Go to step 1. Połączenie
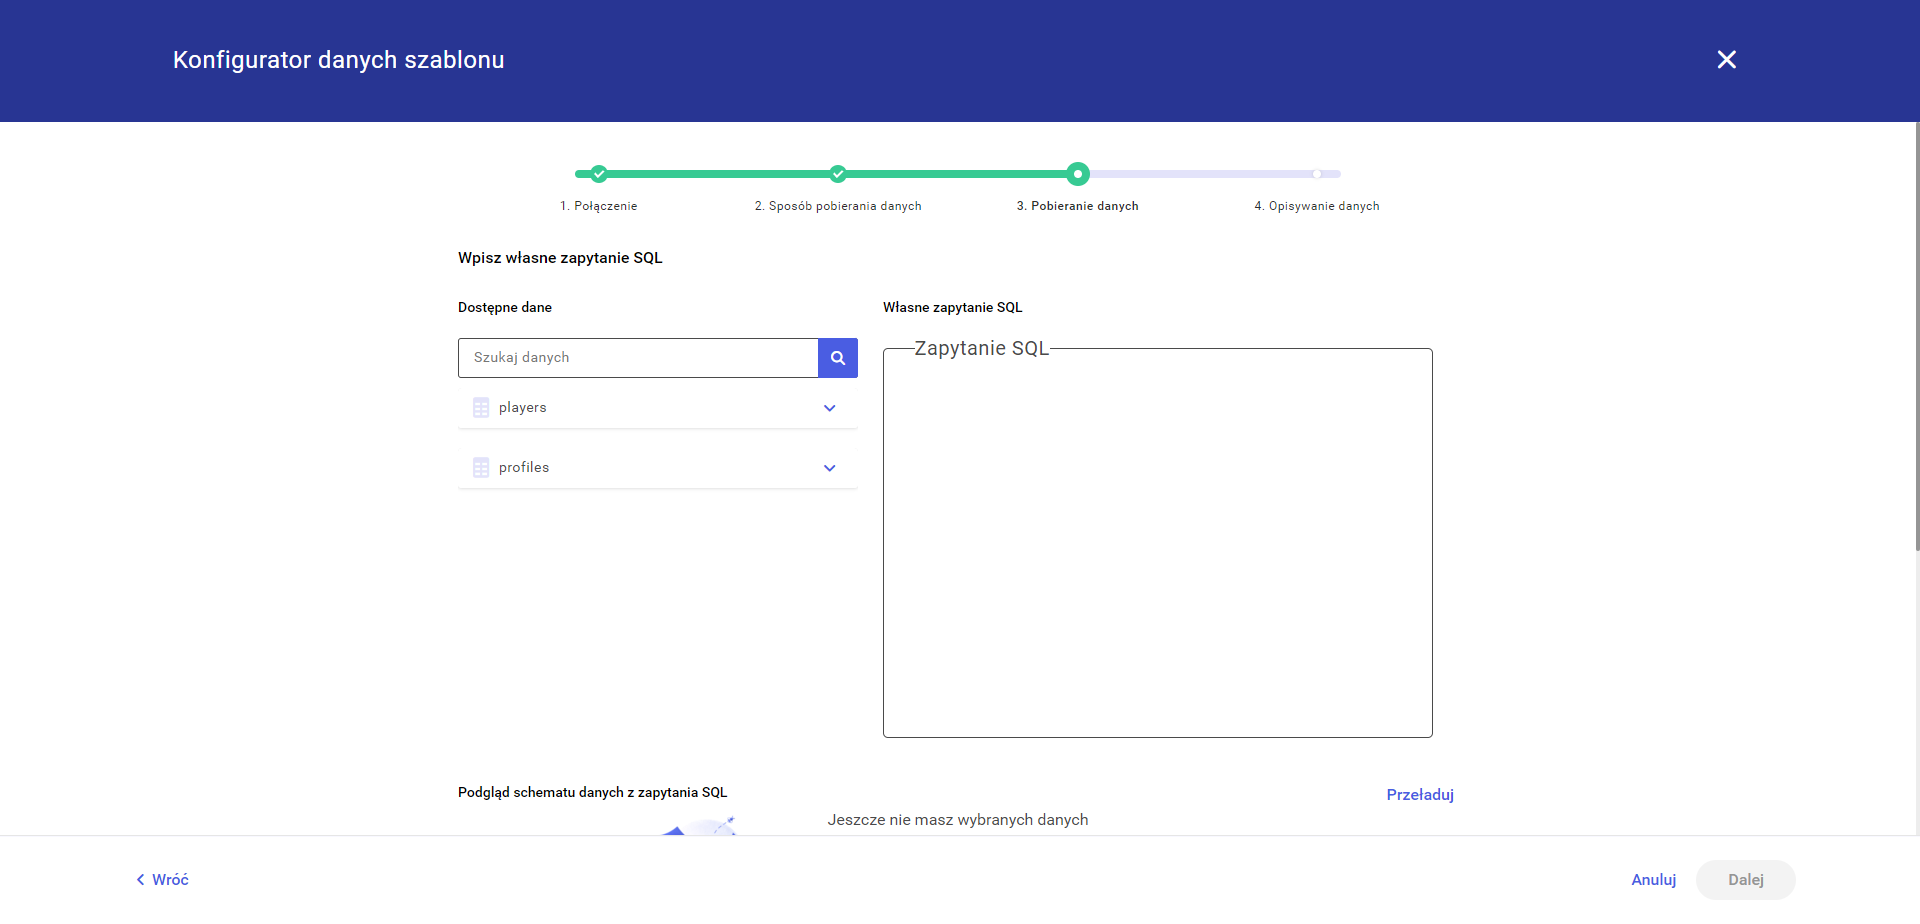 pyautogui.click(x=598, y=206)
